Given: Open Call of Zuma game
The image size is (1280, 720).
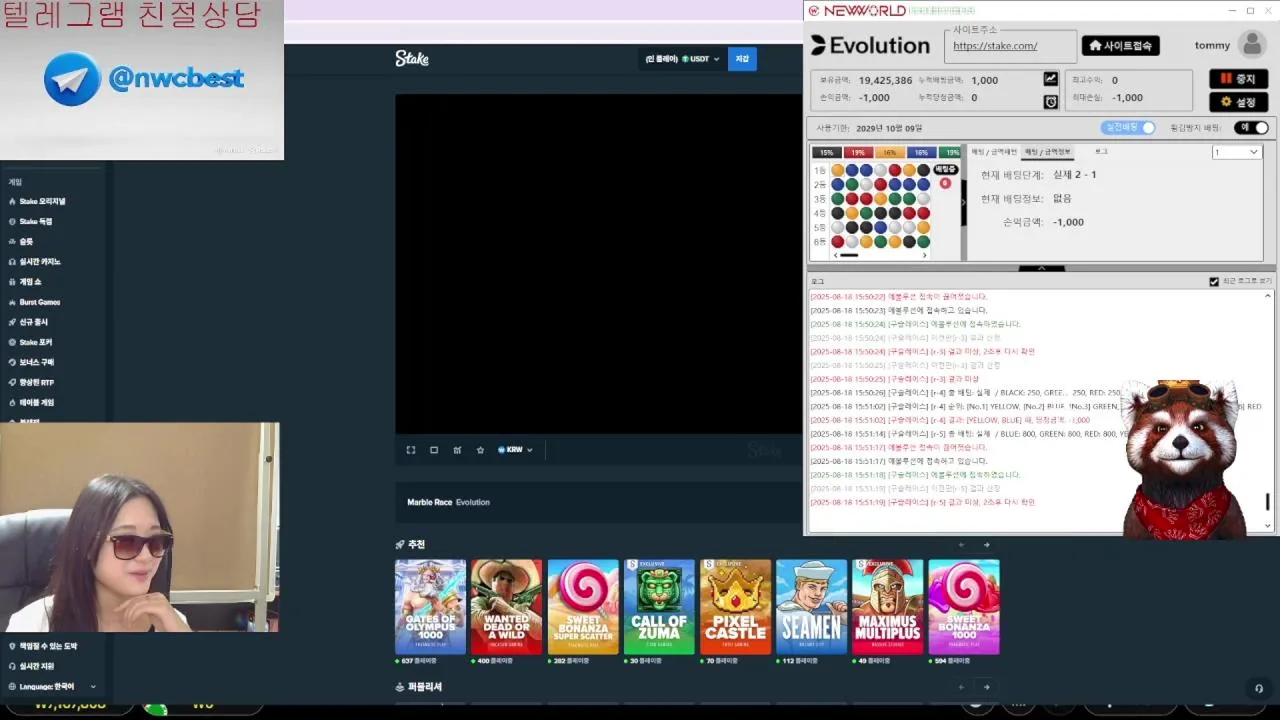Looking at the screenshot, I should [659, 607].
